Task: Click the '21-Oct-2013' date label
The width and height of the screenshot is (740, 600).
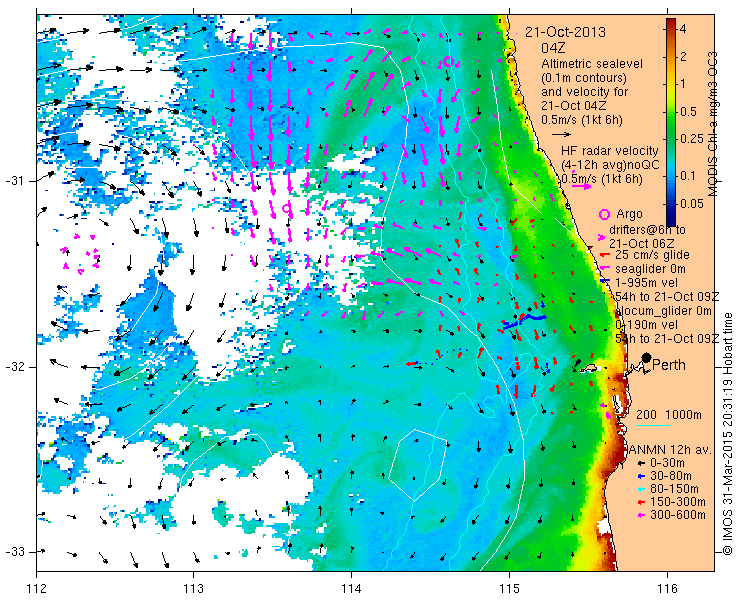Action: (565, 32)
